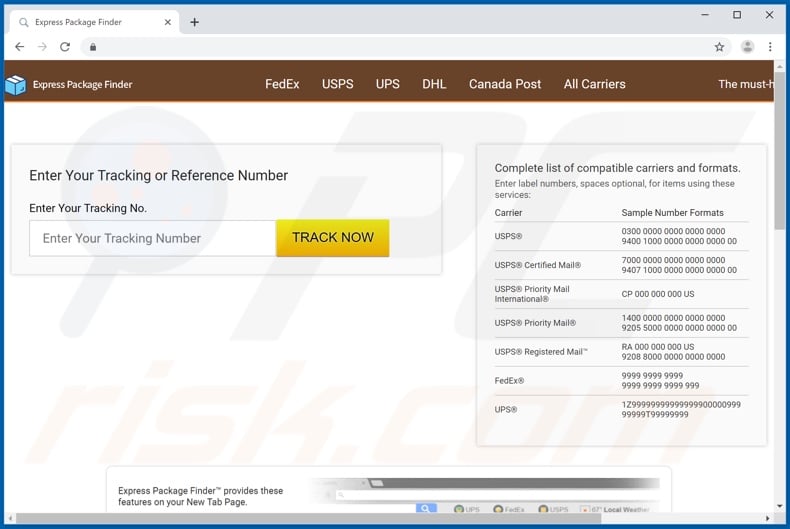Open a new tab with plus button
Screen dimensions: 790x529
coord(194,22)
